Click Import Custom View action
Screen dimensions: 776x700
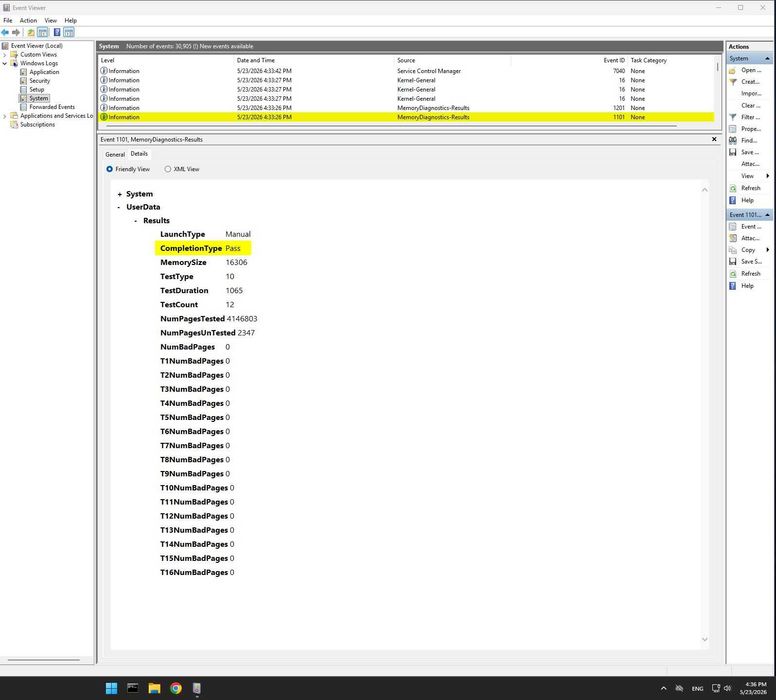click(750, 94)
